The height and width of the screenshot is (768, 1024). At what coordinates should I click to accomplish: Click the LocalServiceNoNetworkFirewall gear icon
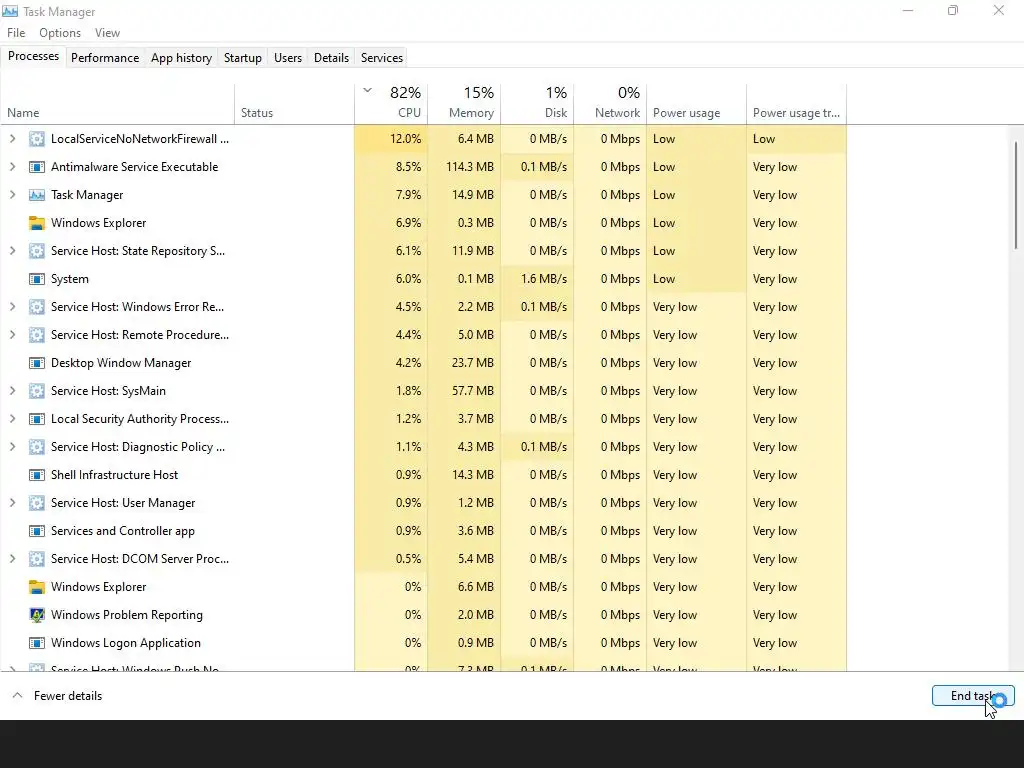(37, 138)
